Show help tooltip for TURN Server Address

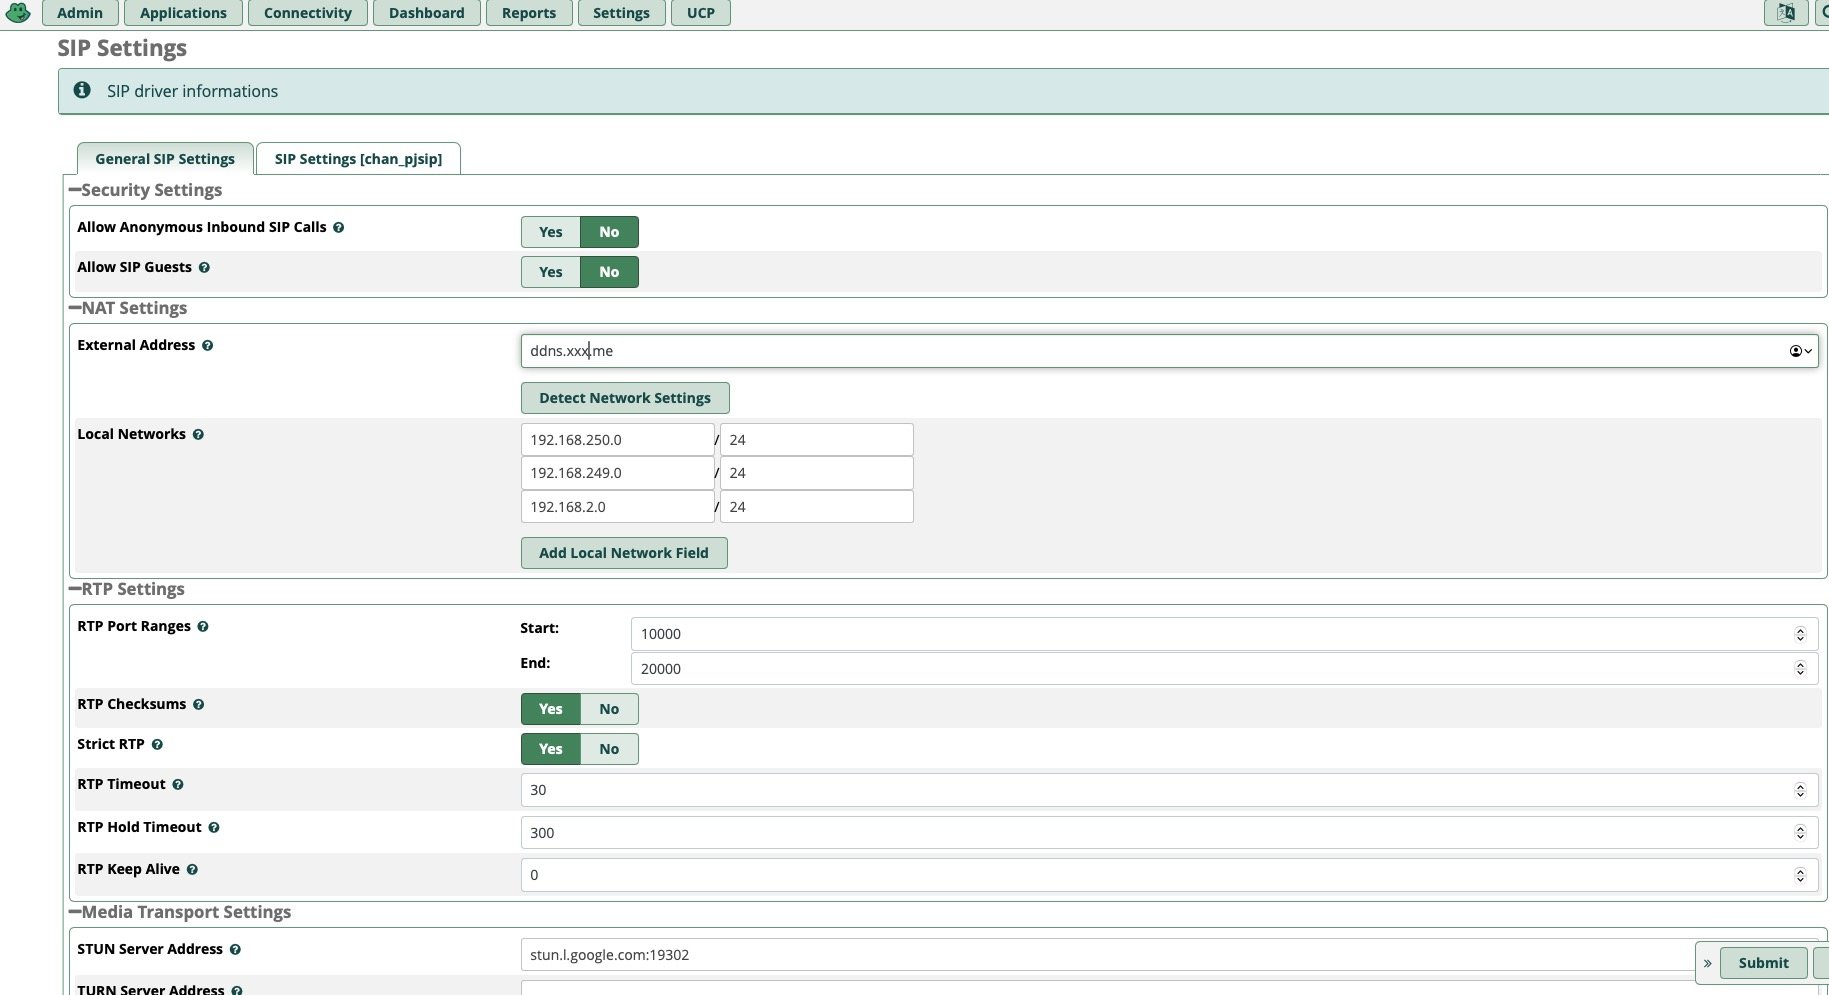pyautogui.click(x=237, y=990)
